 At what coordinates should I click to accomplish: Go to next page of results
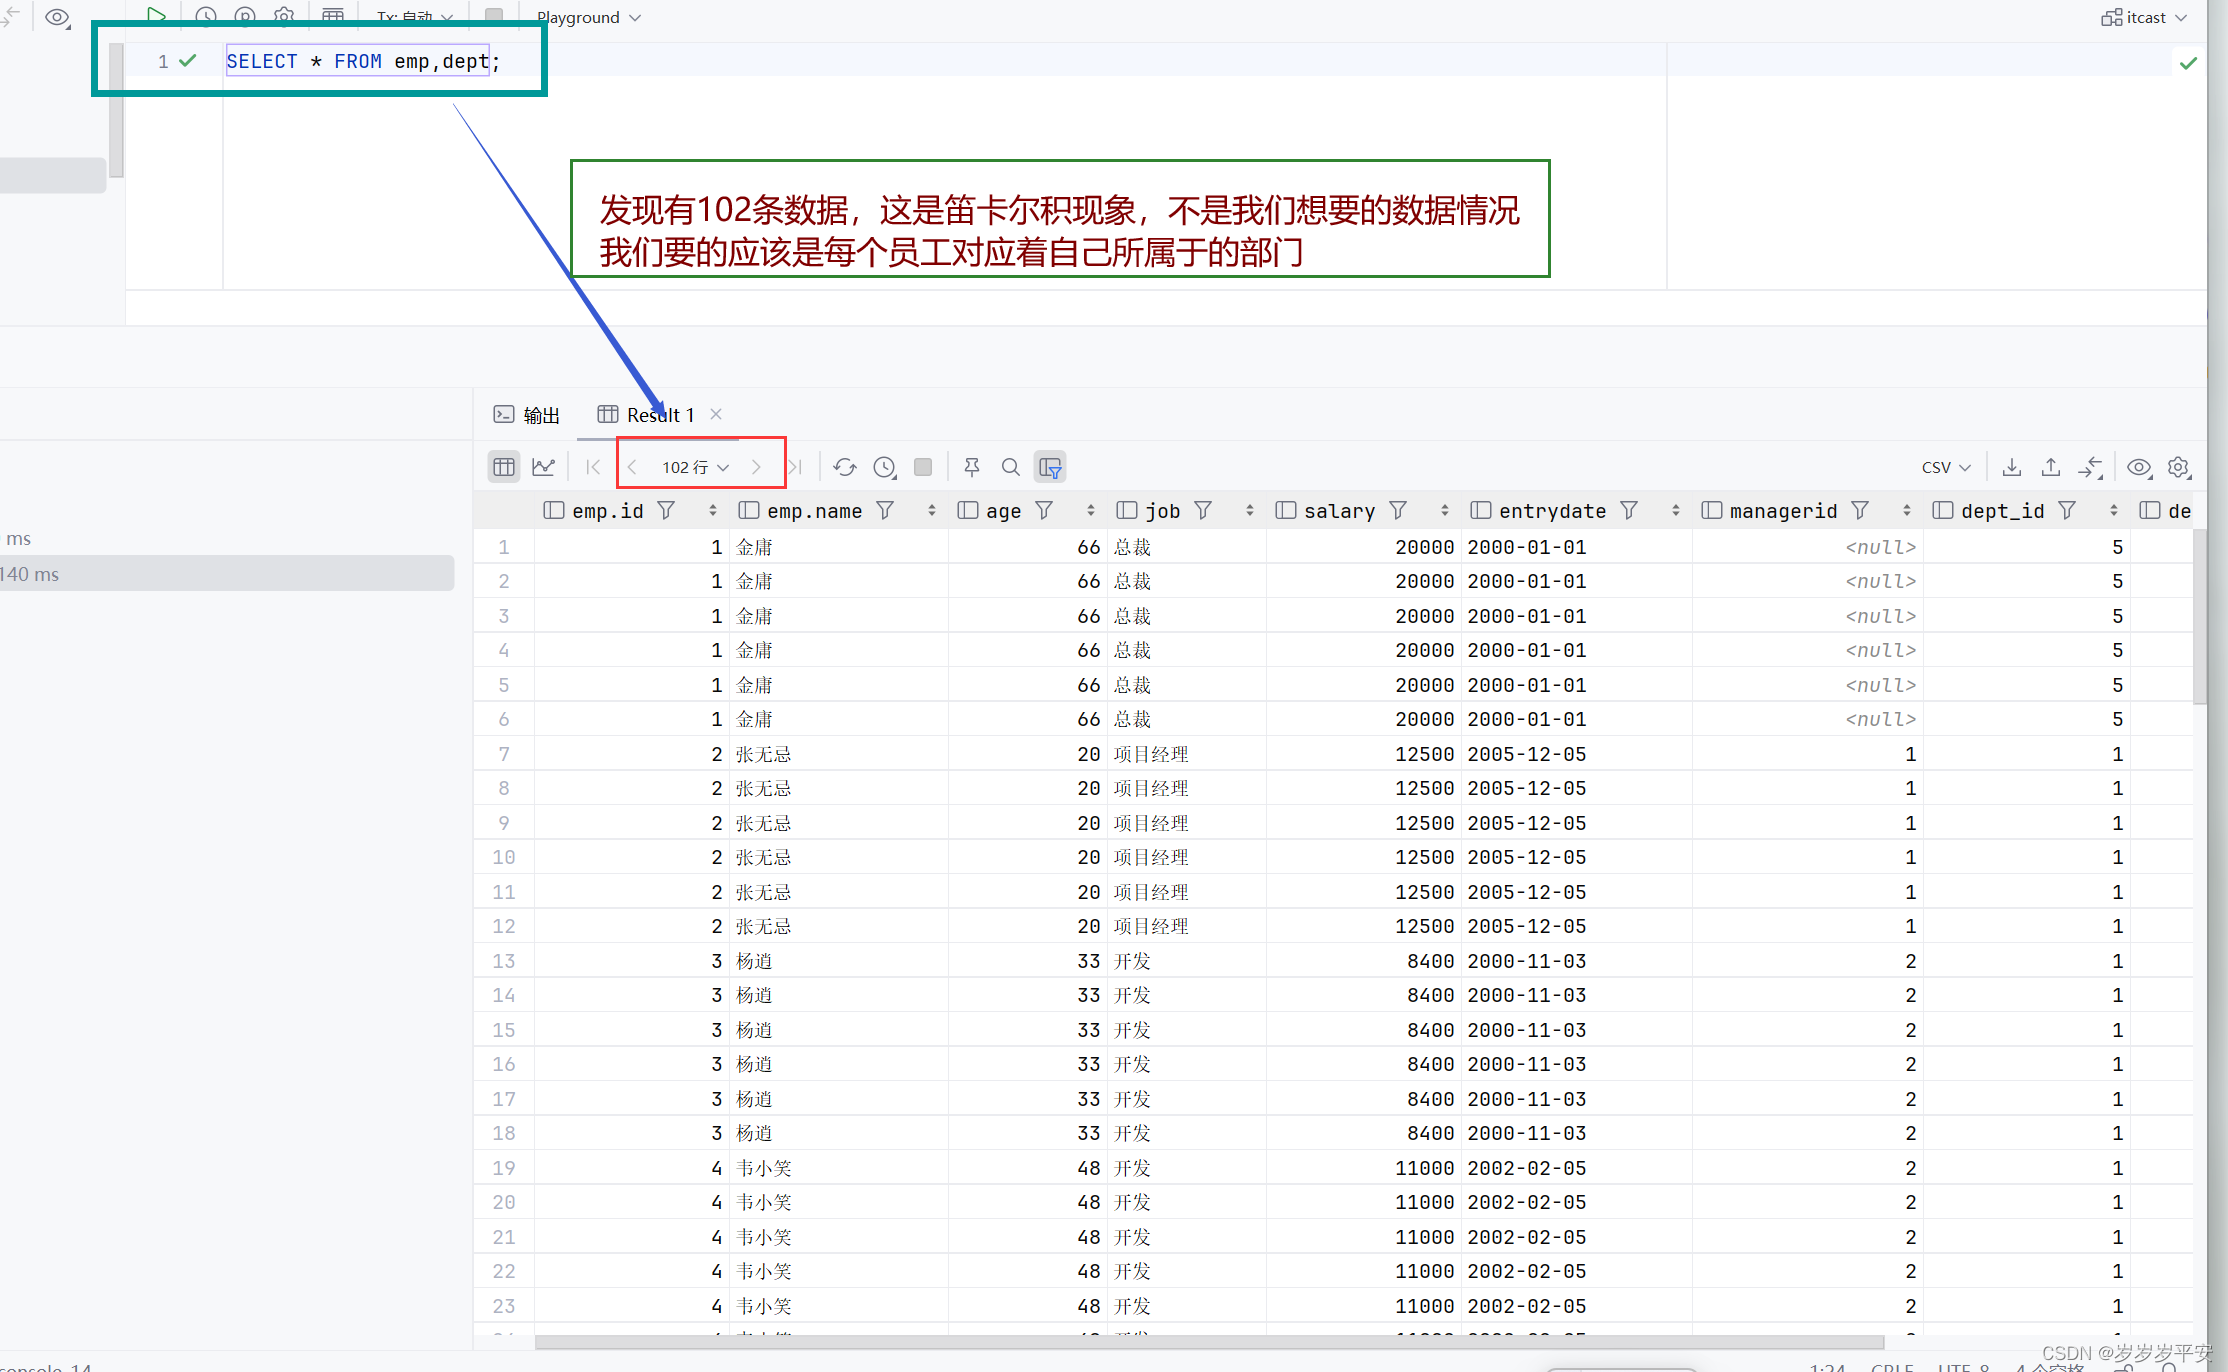point(756,467)
